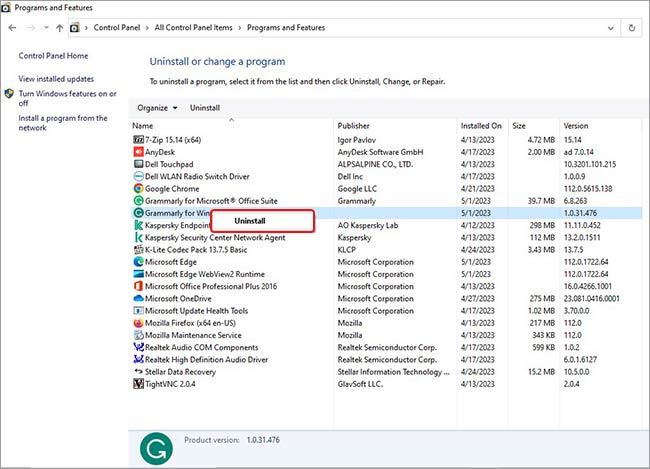Click the Microsoft Edge WebView2 Runtime icon
The width and height of the screenshot is (650, 469).
(x=138, y=274)
